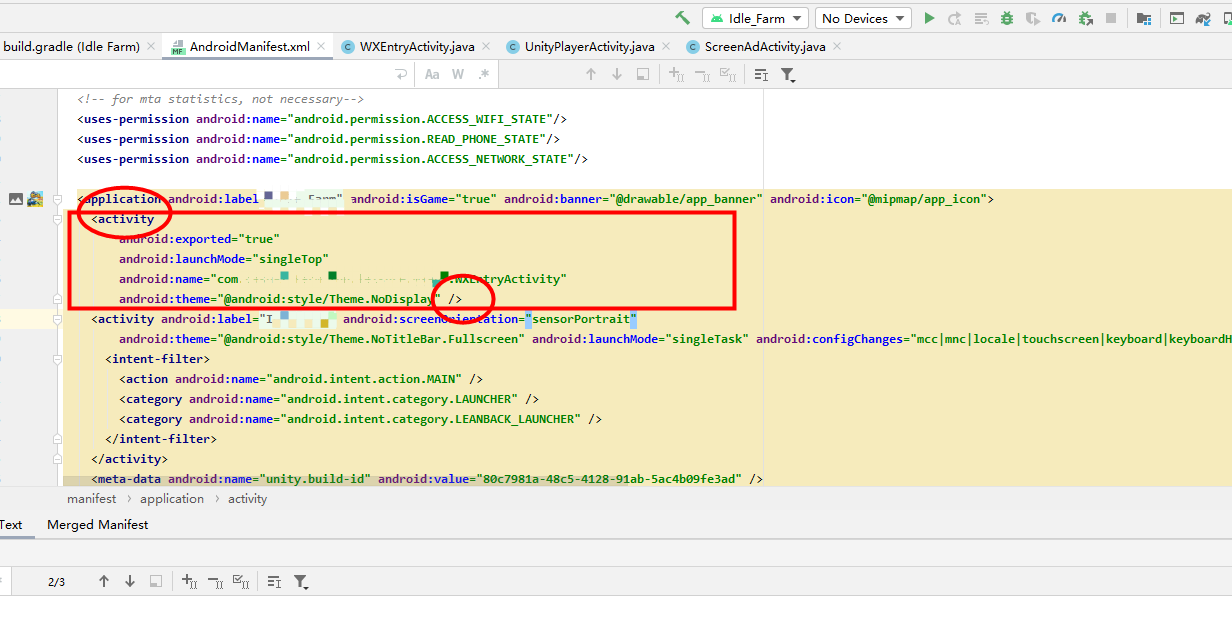Close the build.gradle (Idle Farm) tab
Viewport: 1232px width, 633px height.
click(151, 46)
